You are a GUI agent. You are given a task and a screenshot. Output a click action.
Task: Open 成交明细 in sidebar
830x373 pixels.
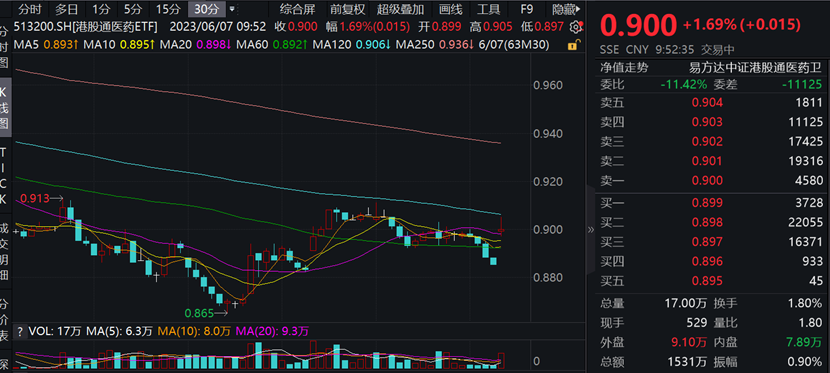pos(4,252)
